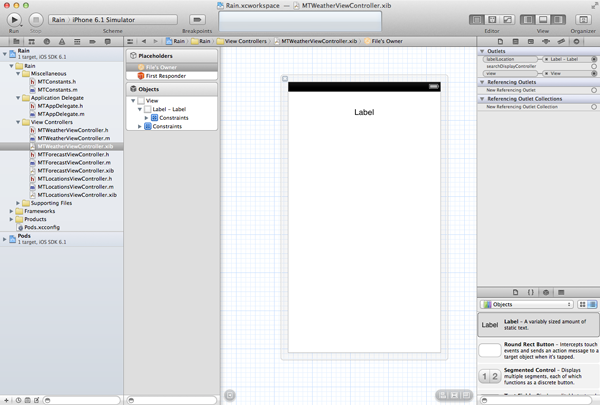Open the Organizer window

[x=582, y=19]
